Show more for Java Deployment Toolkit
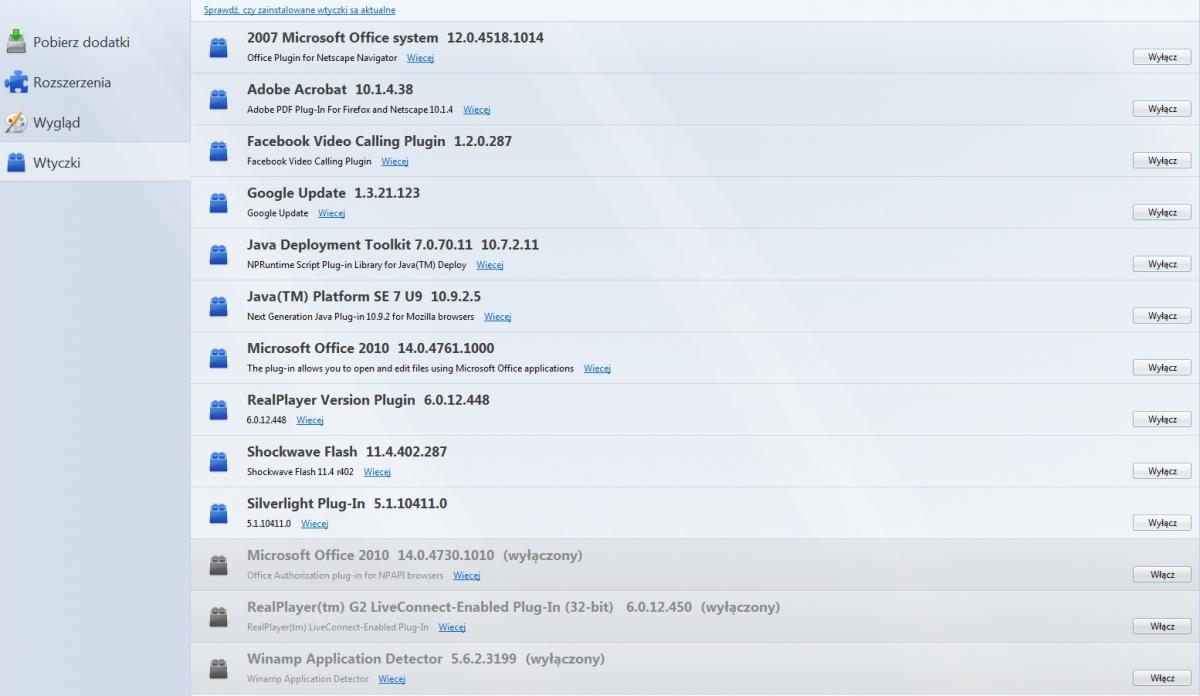Image resolution: width=1200 pixels, height=696 pixels. point(490,265)
